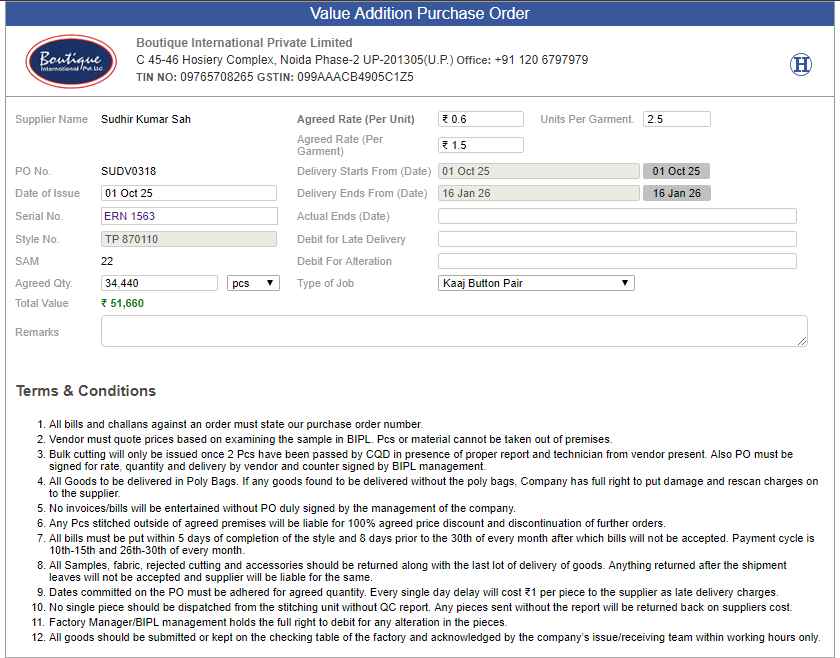Viewport: 840px width, 658px height.
Task: Click the Style No. field TP 870110
Action: (x=189, y=239)
